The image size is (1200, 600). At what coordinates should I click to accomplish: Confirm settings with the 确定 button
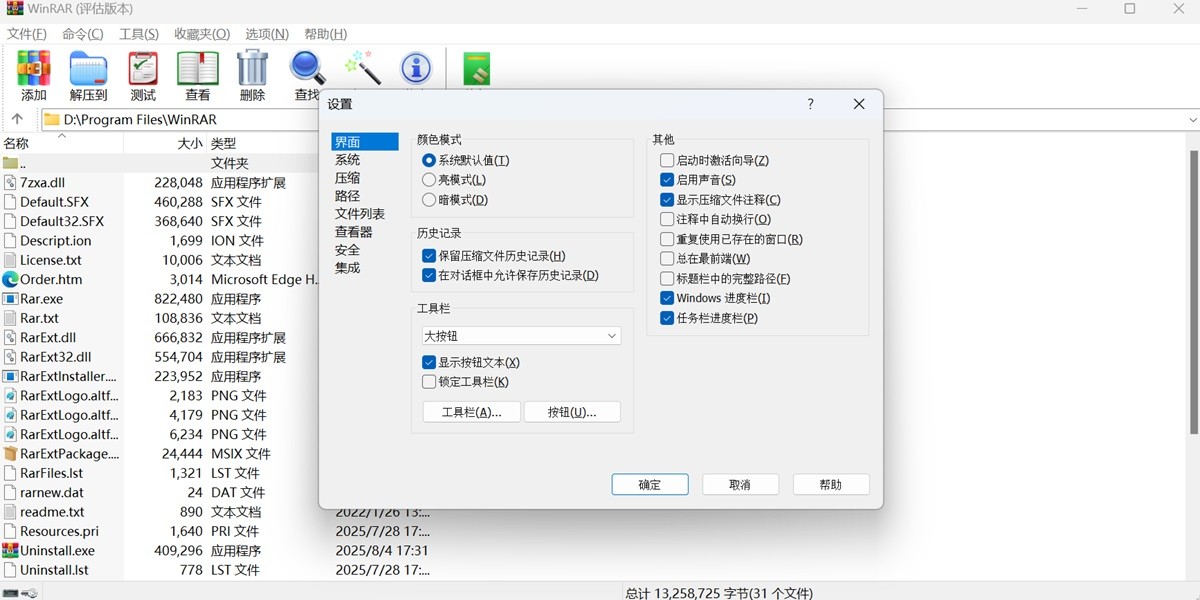tap(649, 484)
